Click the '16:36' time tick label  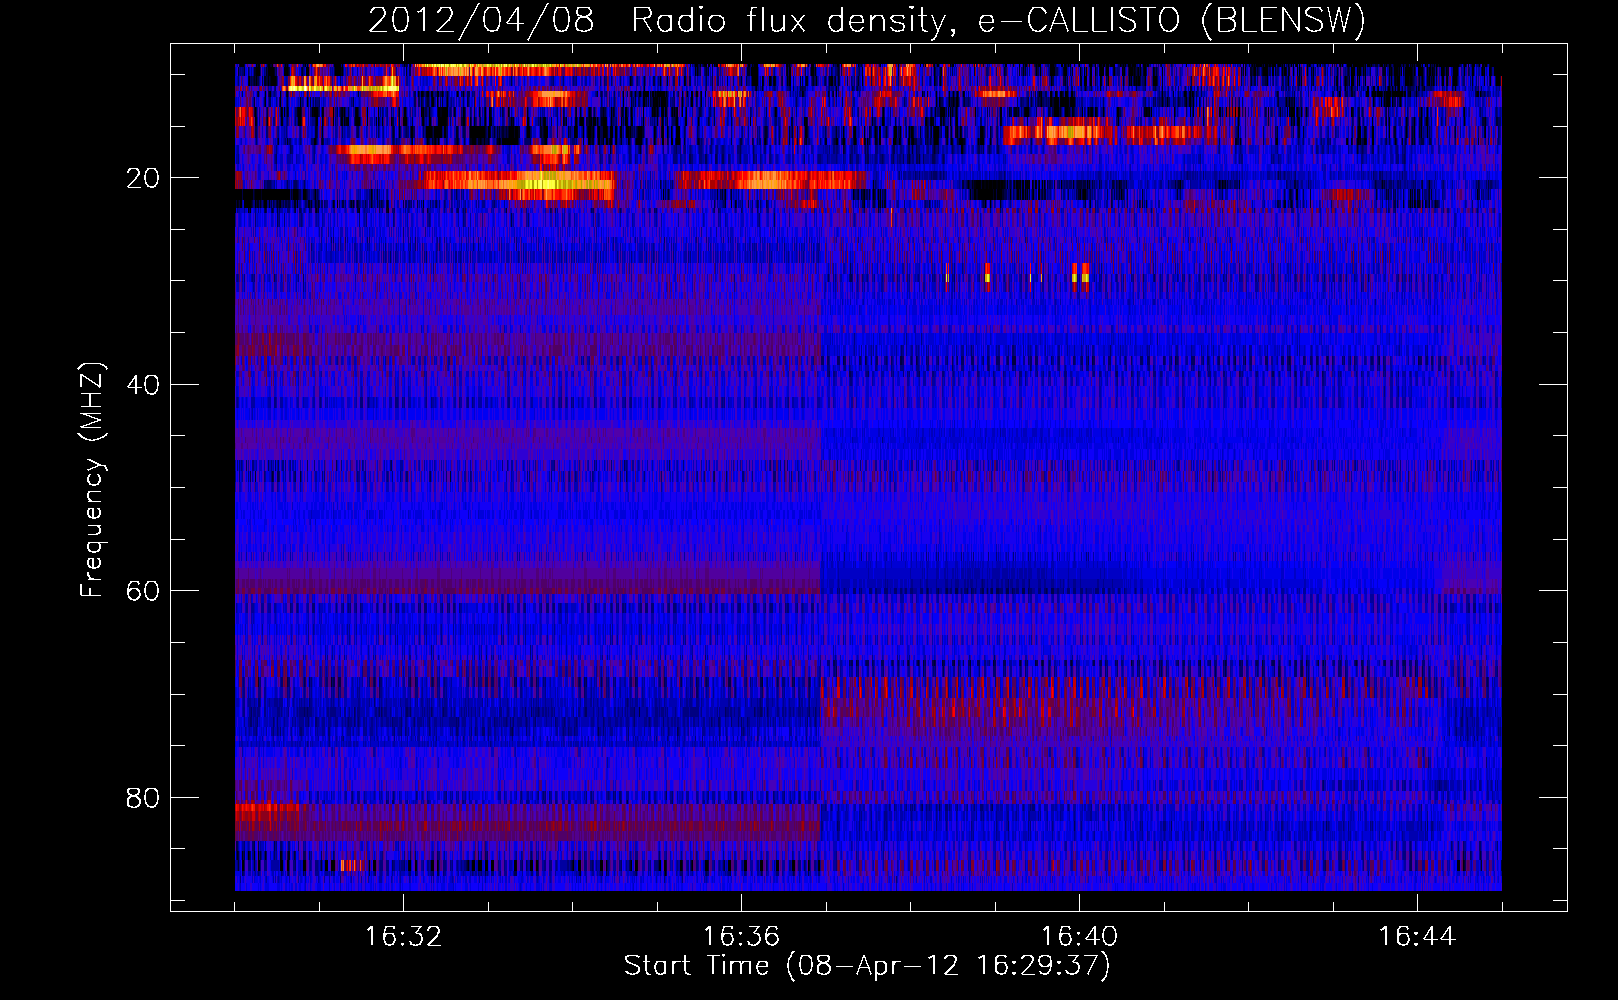[x=741, y=936]
